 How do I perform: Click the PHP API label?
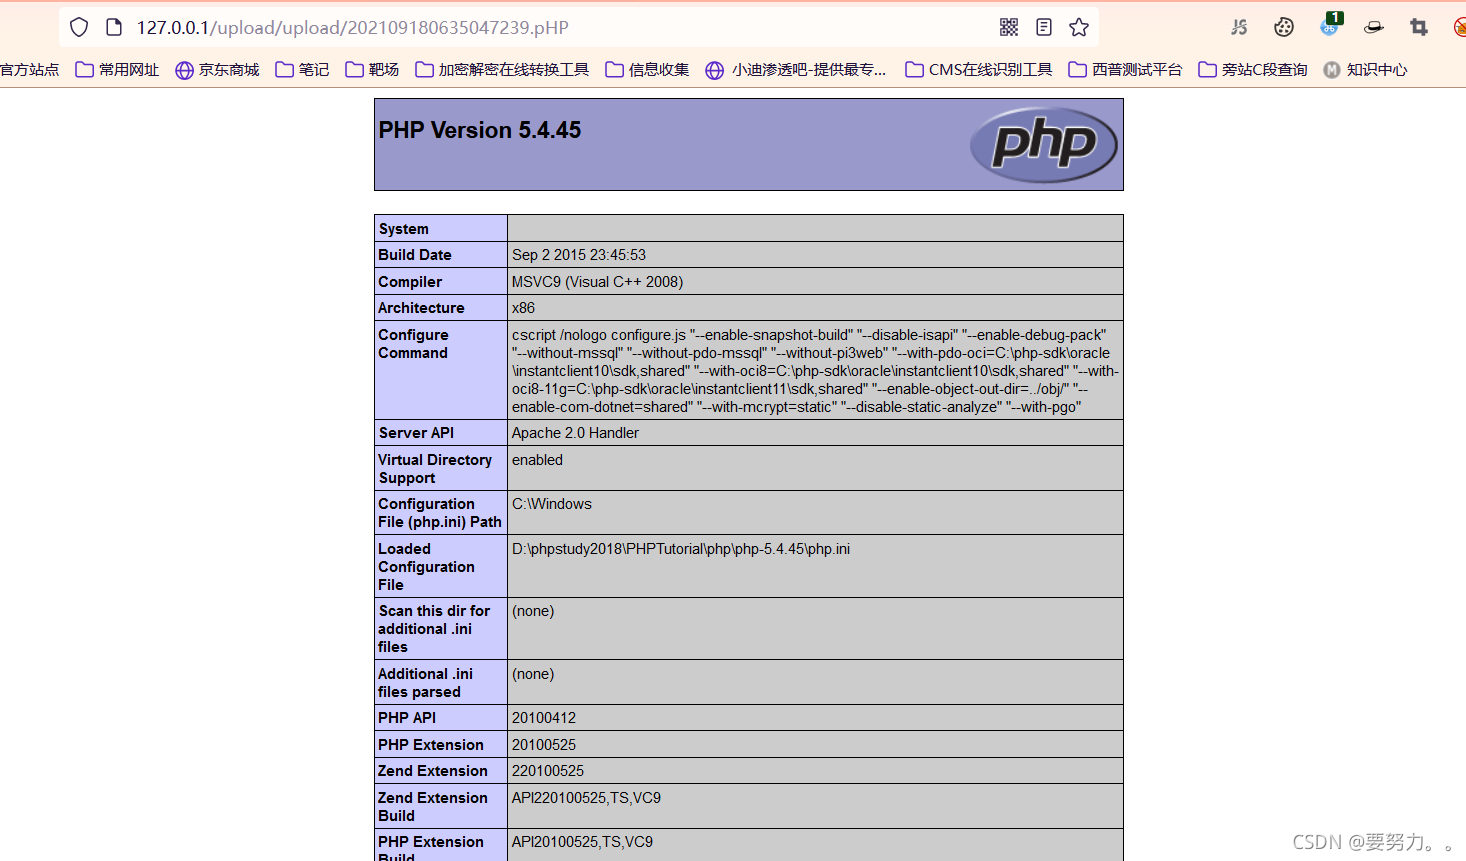(407, 718)
